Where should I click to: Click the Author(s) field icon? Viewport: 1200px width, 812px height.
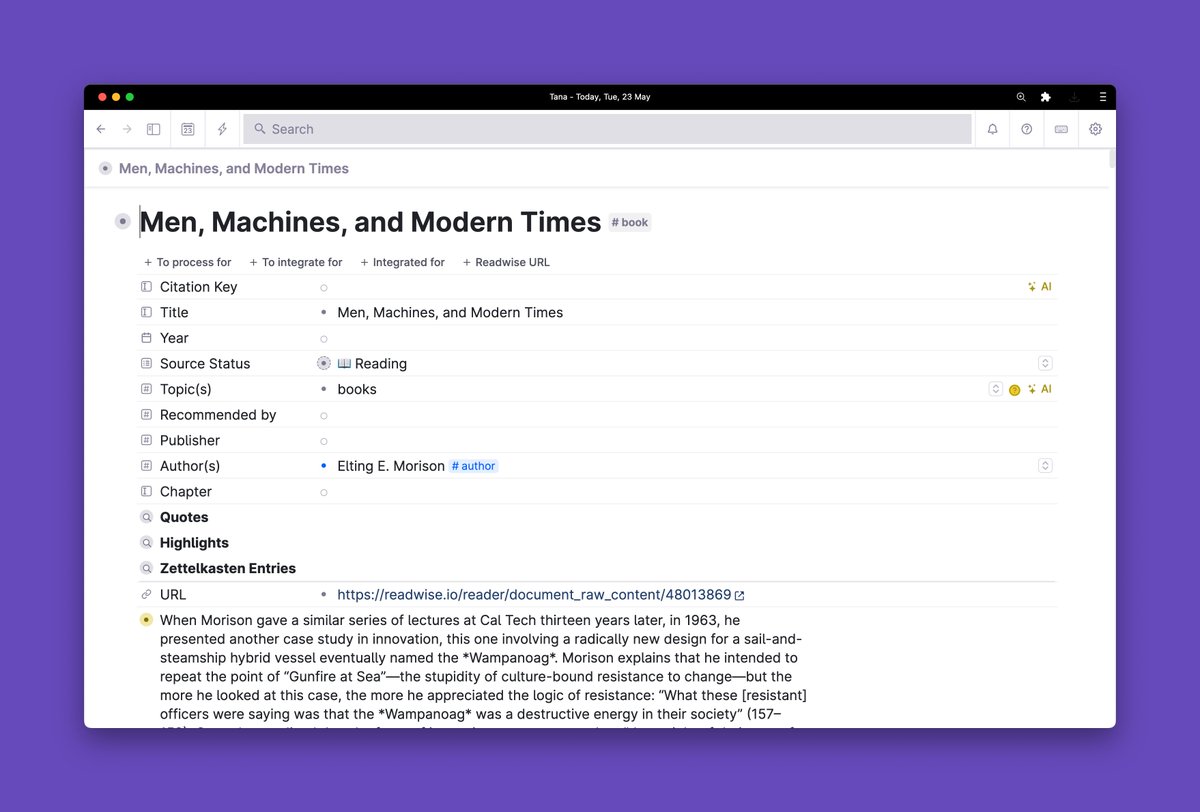tap(146, 466)
